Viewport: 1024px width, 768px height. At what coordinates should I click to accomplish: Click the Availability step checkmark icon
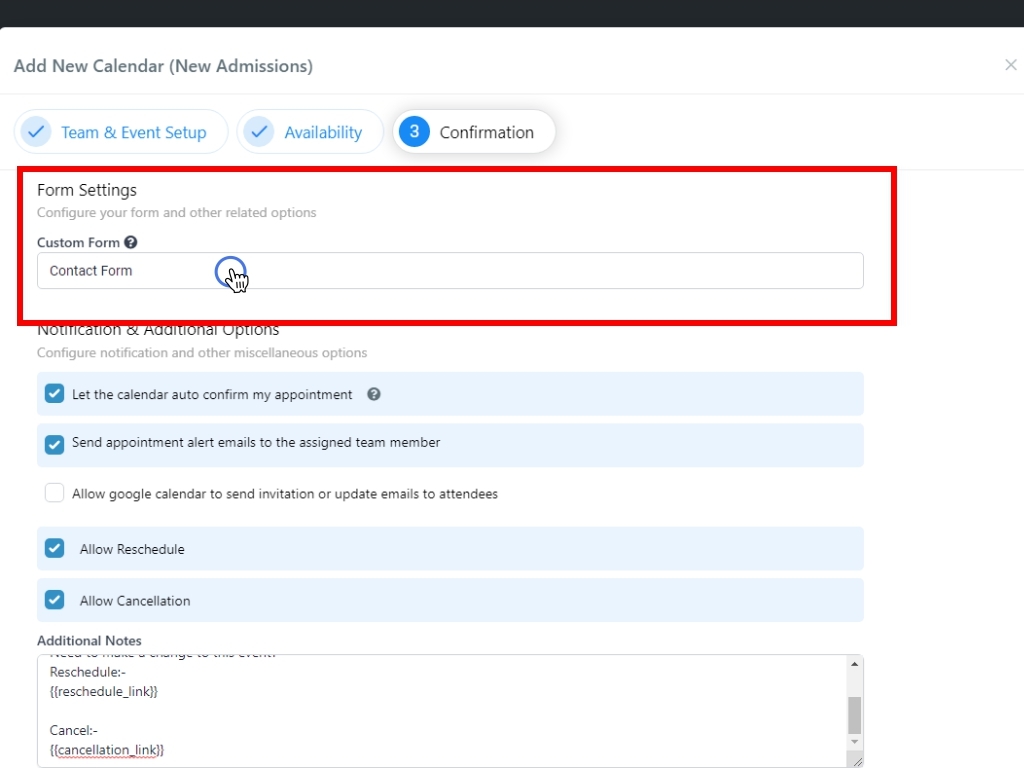click(259, 132)
